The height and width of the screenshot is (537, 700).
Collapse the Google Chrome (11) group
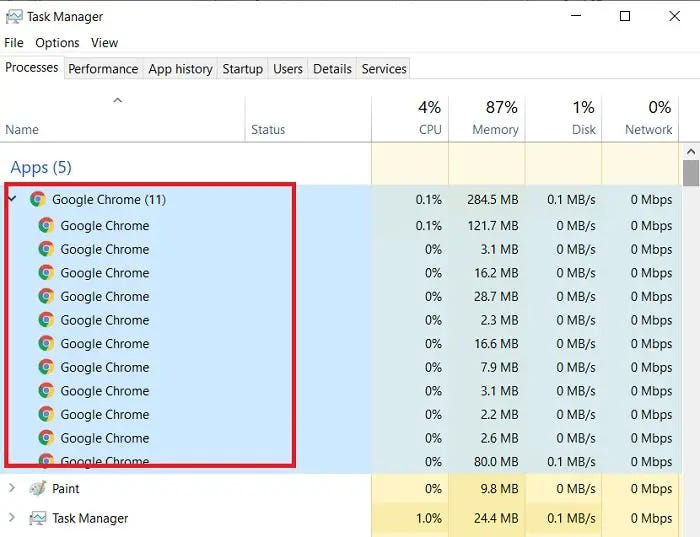[12, 199]
